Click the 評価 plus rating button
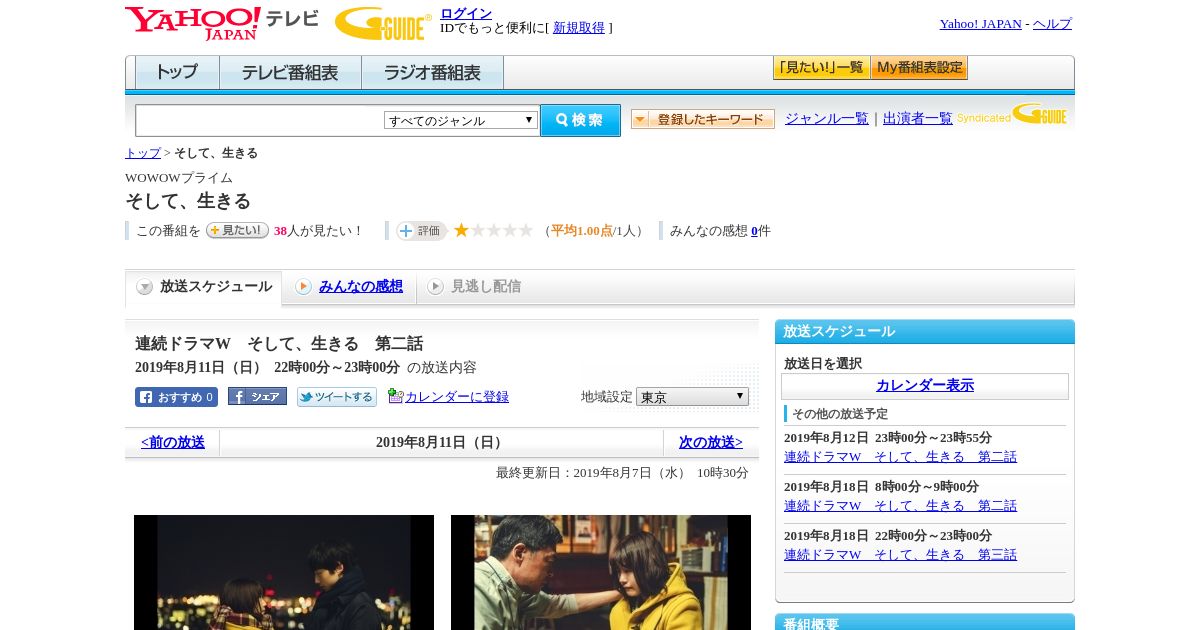Viewport: 1200px width, 630px height. 421,231
